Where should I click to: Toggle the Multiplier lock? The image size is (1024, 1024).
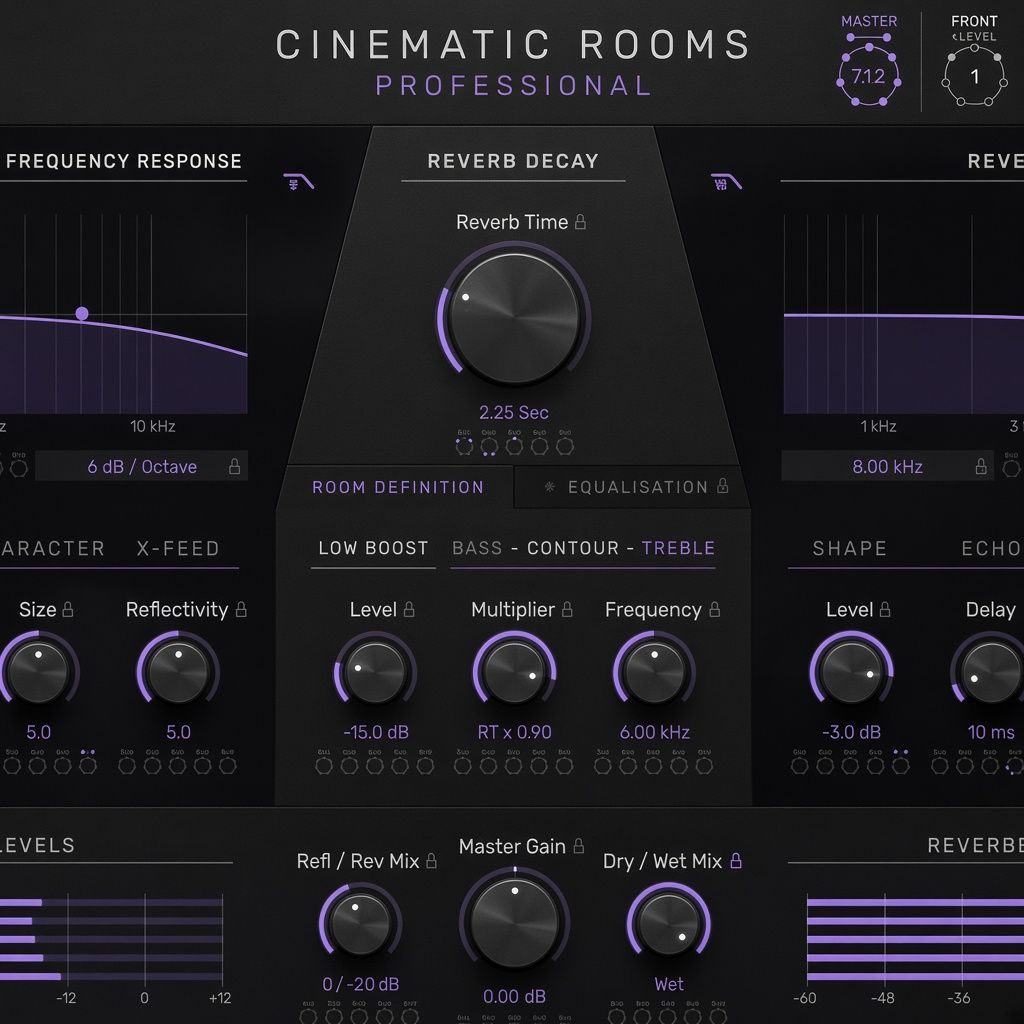tap(567, 609)
